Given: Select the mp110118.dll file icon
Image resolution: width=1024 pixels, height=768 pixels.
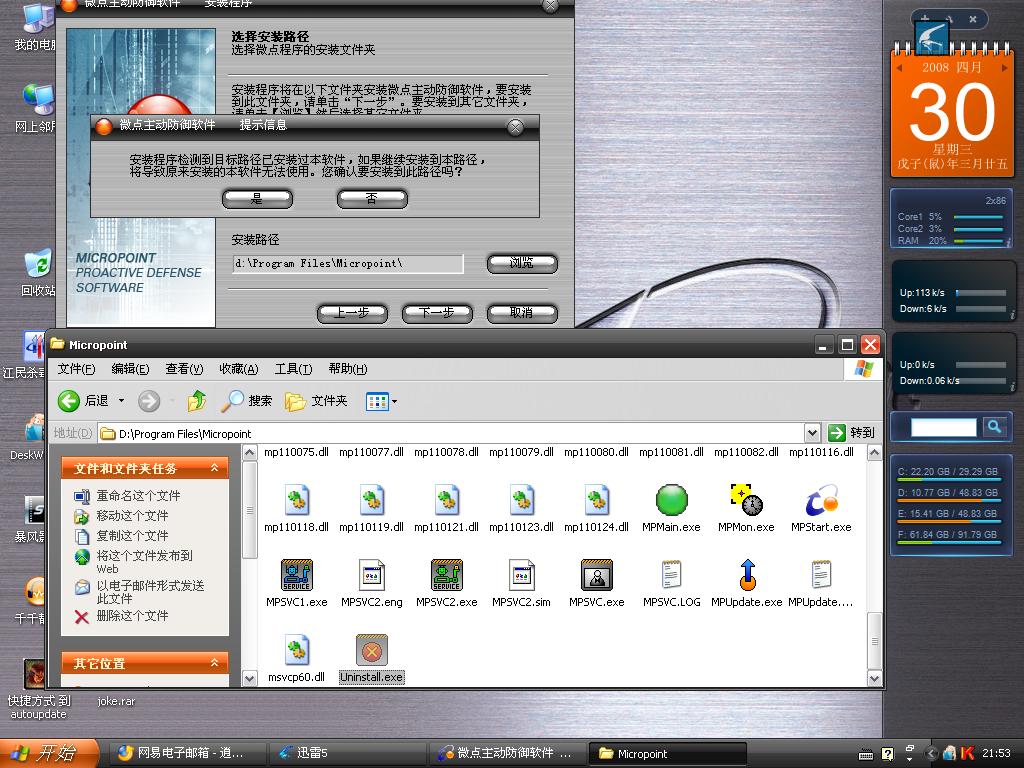Looking at the screenshot, I should [x=296, y=500].
